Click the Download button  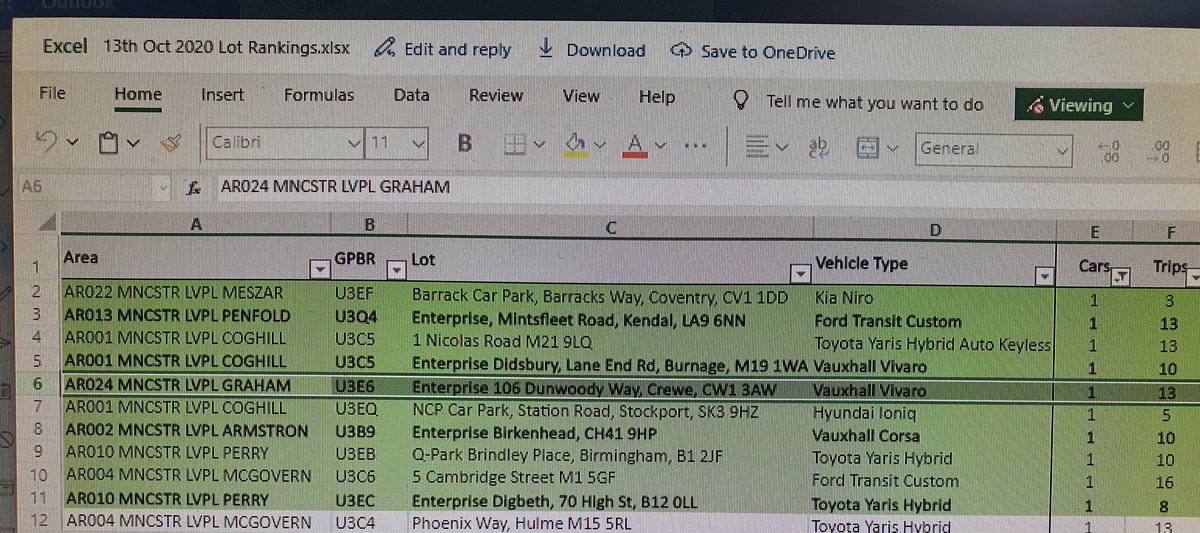pyautogui.click(x=591, y=50)
